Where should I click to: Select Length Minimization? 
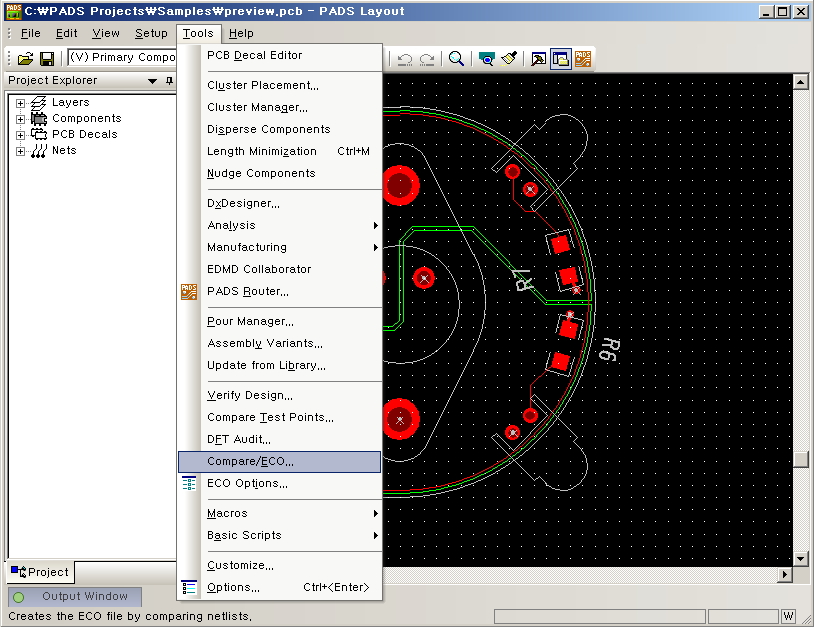coord(279,152)
